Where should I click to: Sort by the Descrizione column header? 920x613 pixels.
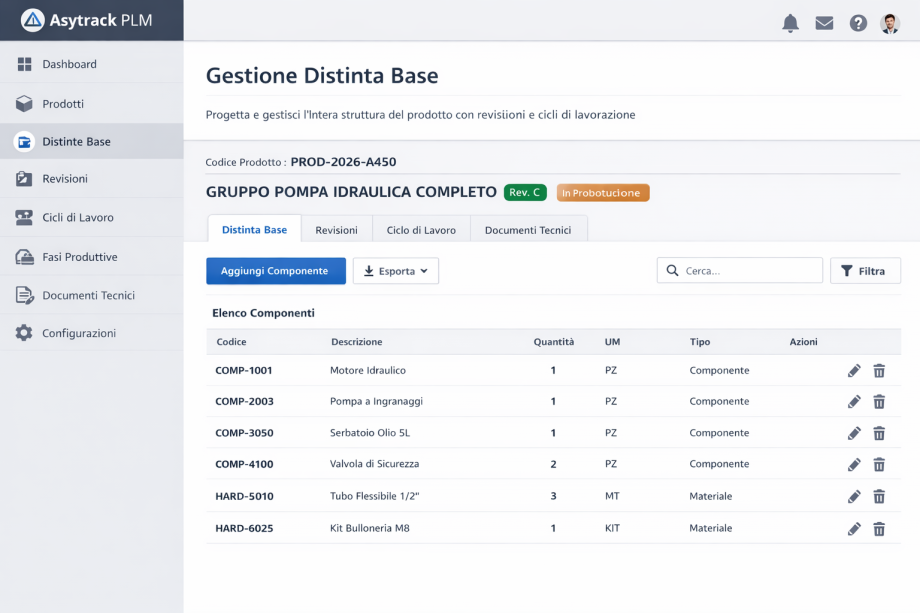click(x=357, y=341)
